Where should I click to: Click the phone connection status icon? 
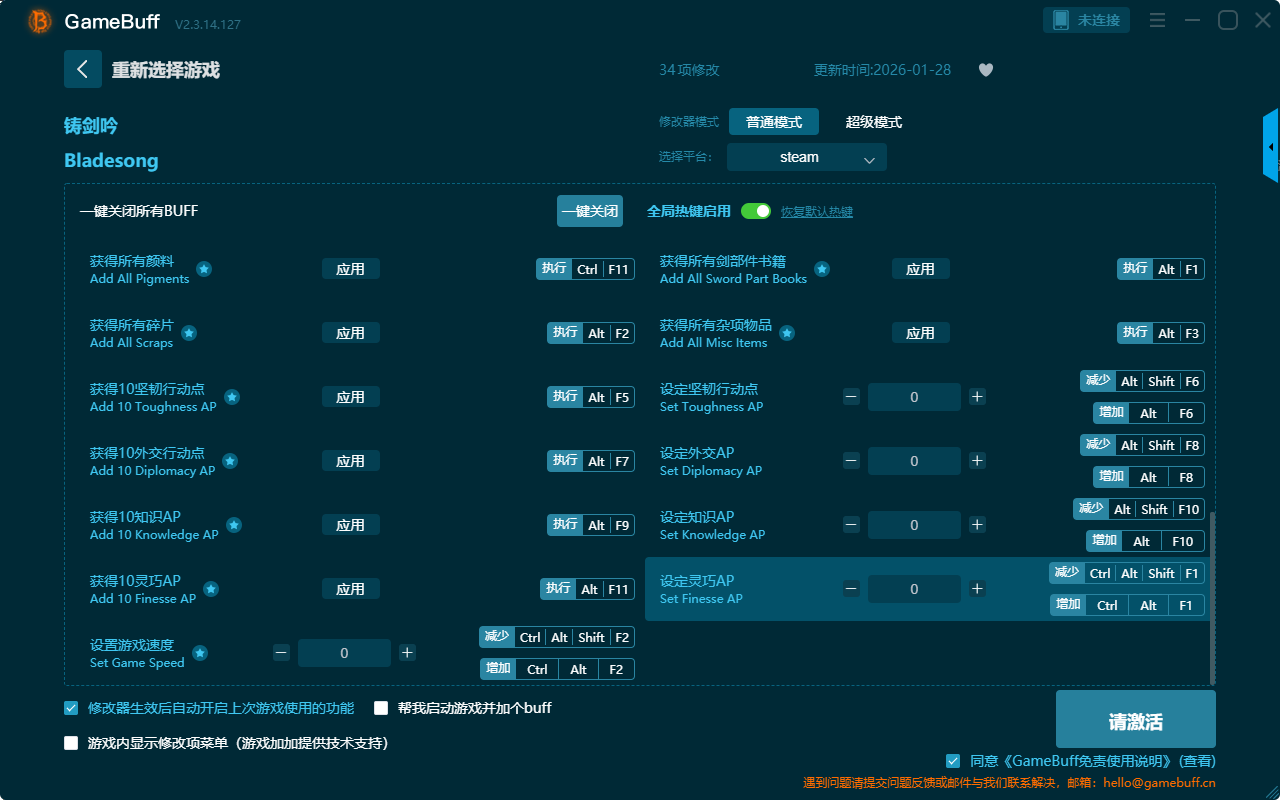[1061, 20]
